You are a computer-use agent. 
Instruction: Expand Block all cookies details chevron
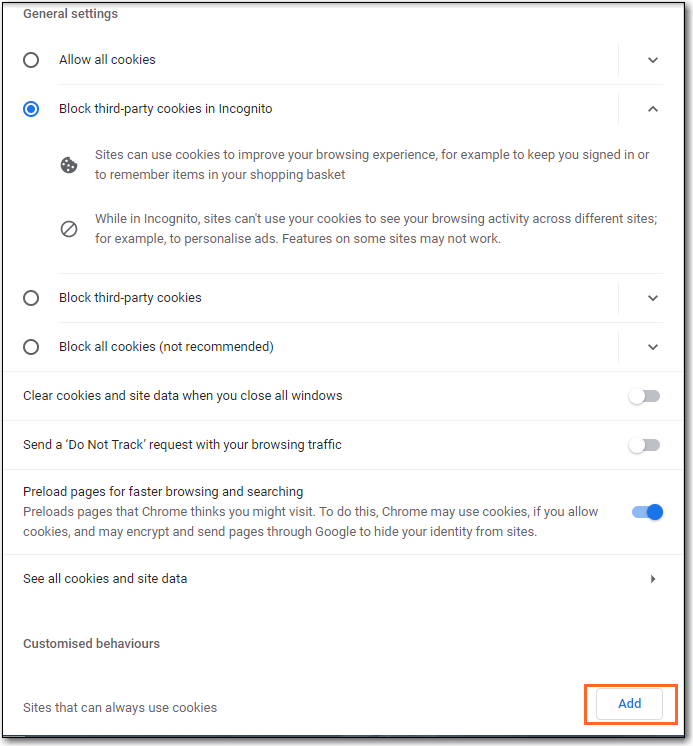pyautogui.click(x=653, y=347)
